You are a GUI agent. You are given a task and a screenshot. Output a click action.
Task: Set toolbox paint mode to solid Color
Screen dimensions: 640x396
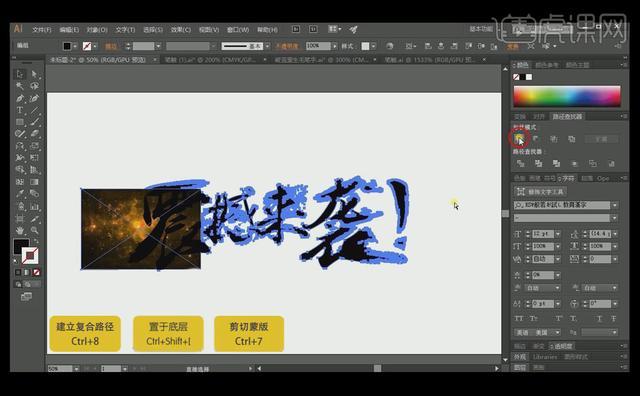pos(18,272)
